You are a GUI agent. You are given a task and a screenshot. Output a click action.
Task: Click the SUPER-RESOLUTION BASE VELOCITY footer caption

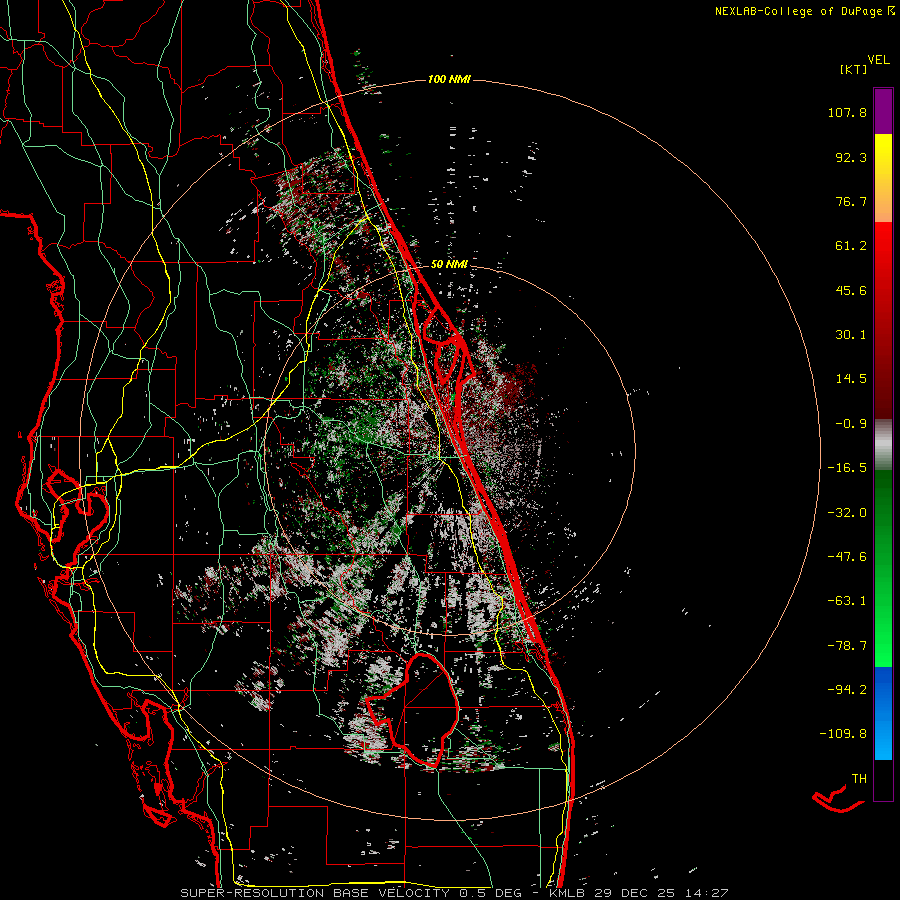[454, 893]
